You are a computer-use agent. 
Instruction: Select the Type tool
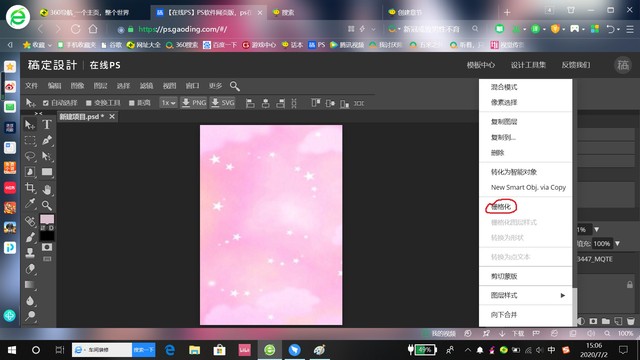tap(47, 124)
